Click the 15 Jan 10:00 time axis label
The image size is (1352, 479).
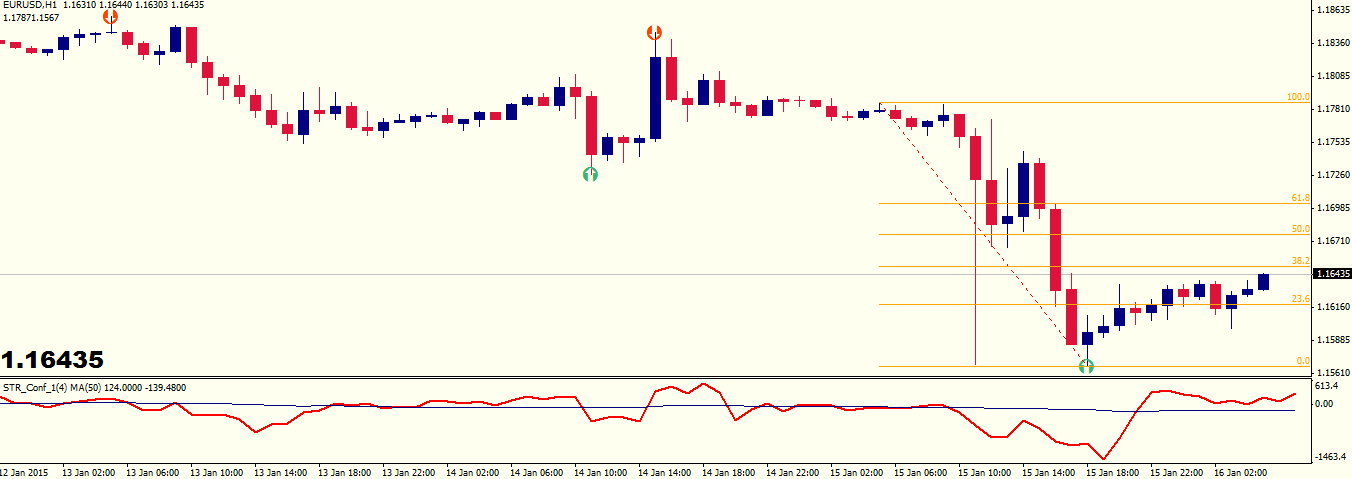coord(982,471)
